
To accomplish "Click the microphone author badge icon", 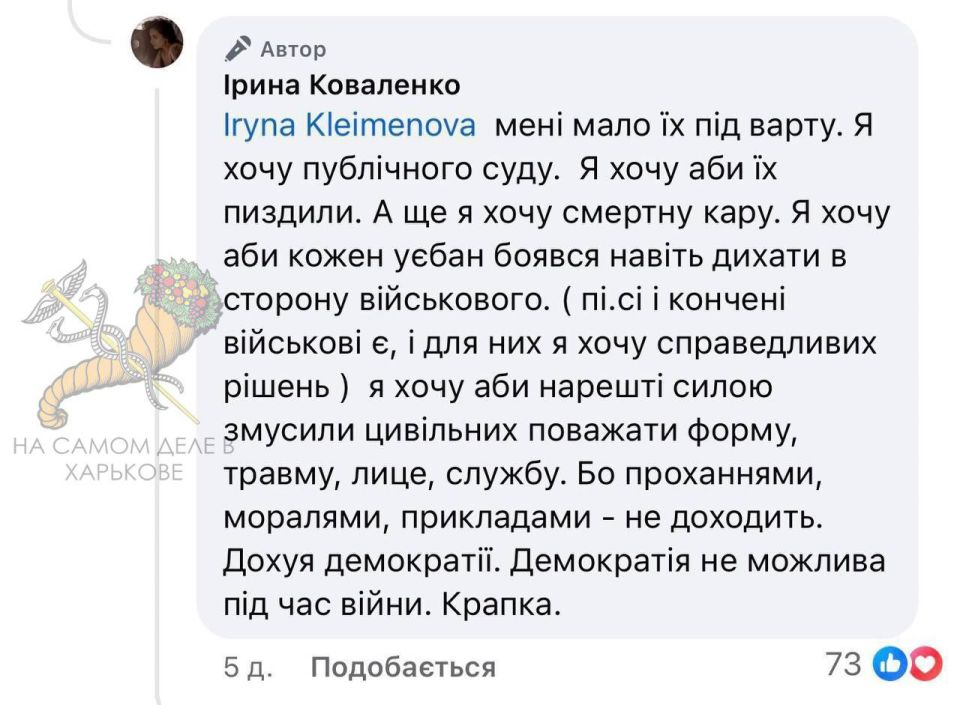I will (238, 49).
